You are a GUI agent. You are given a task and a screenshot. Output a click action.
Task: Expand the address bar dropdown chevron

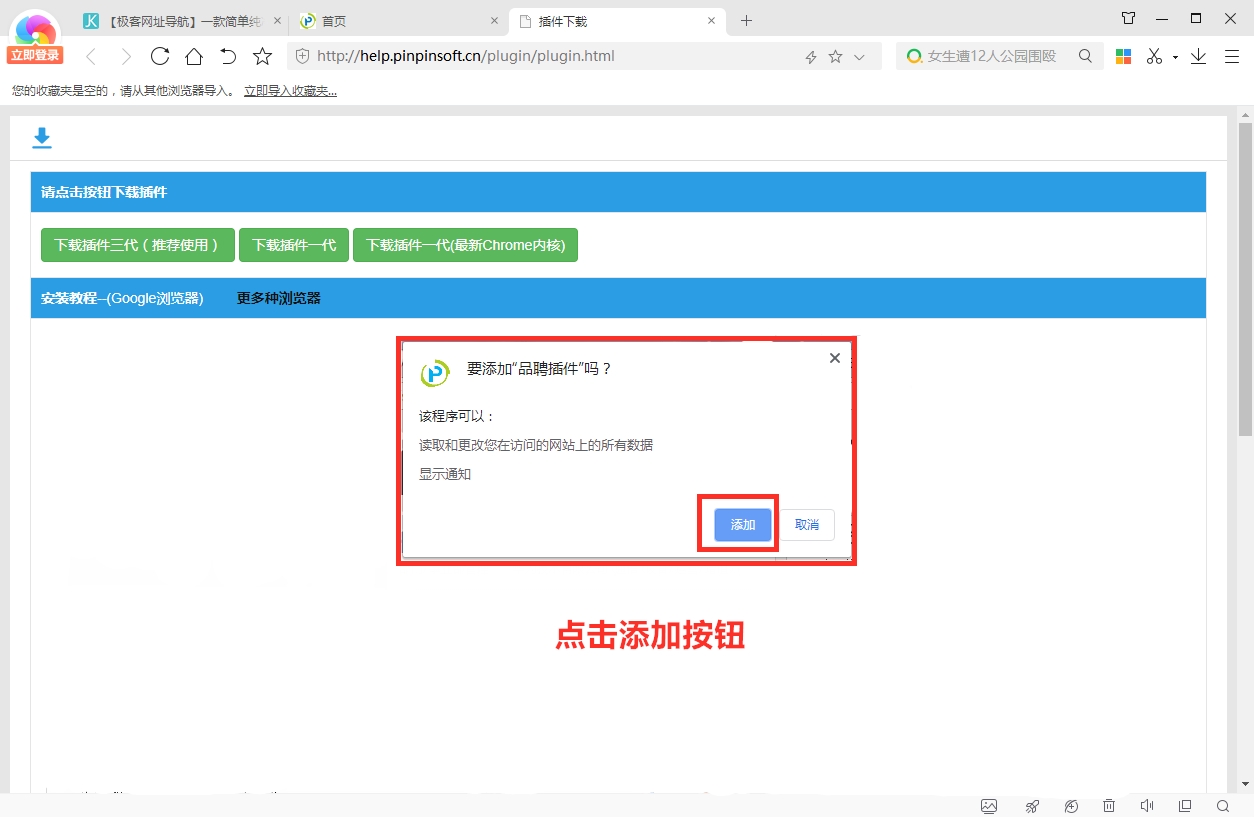[859, 57]
